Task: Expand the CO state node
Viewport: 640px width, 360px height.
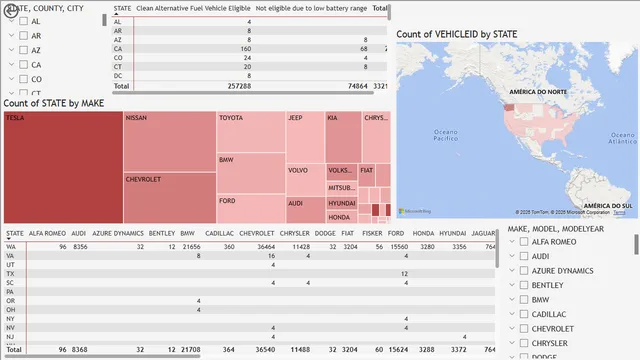Action: click(x=11, y=79)
